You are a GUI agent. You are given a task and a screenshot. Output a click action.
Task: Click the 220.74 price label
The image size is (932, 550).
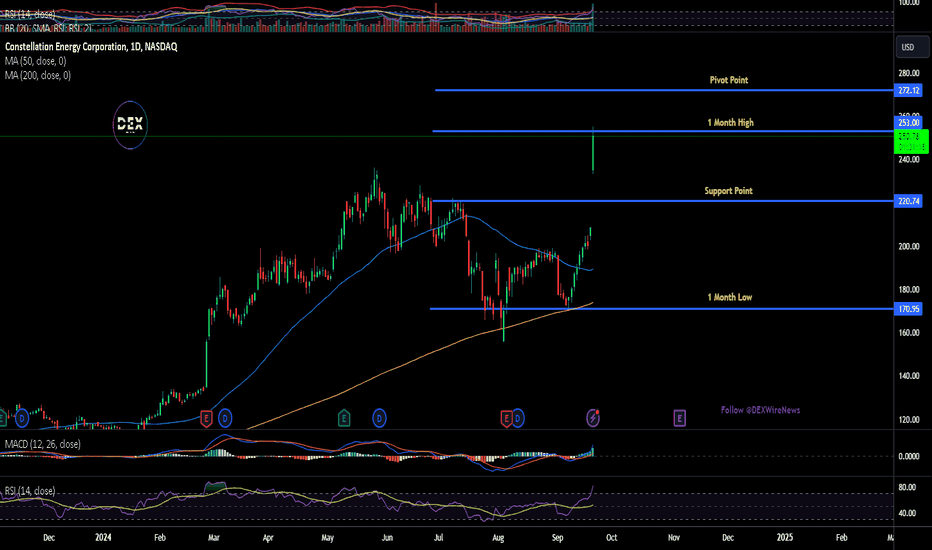(908, 201)
